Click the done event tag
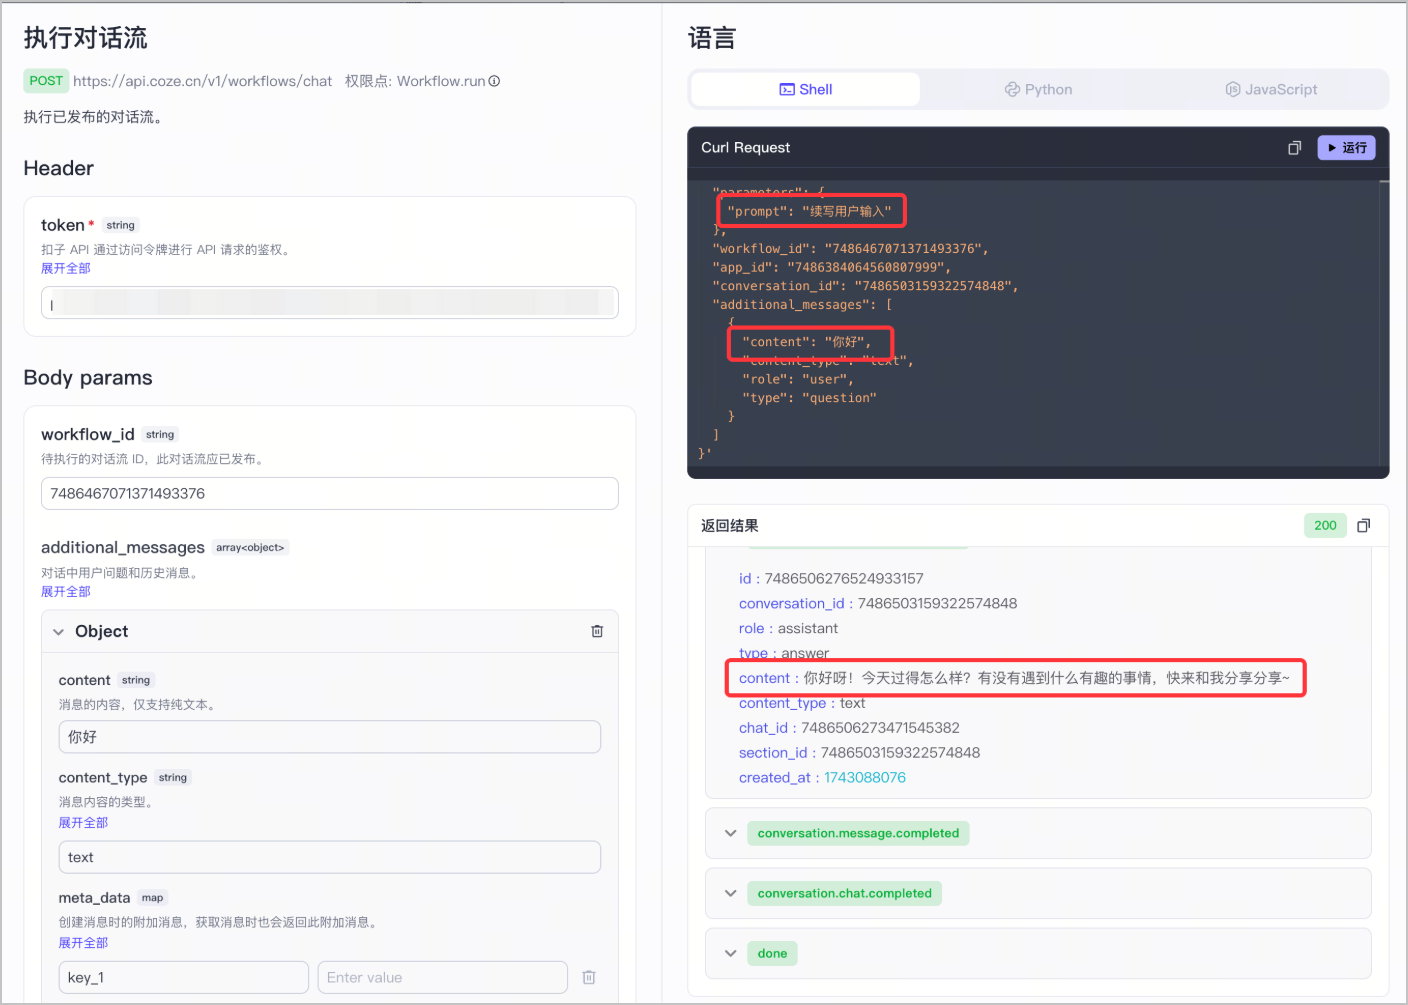Screen dimensions: 1408x1005 coord(772,953)
